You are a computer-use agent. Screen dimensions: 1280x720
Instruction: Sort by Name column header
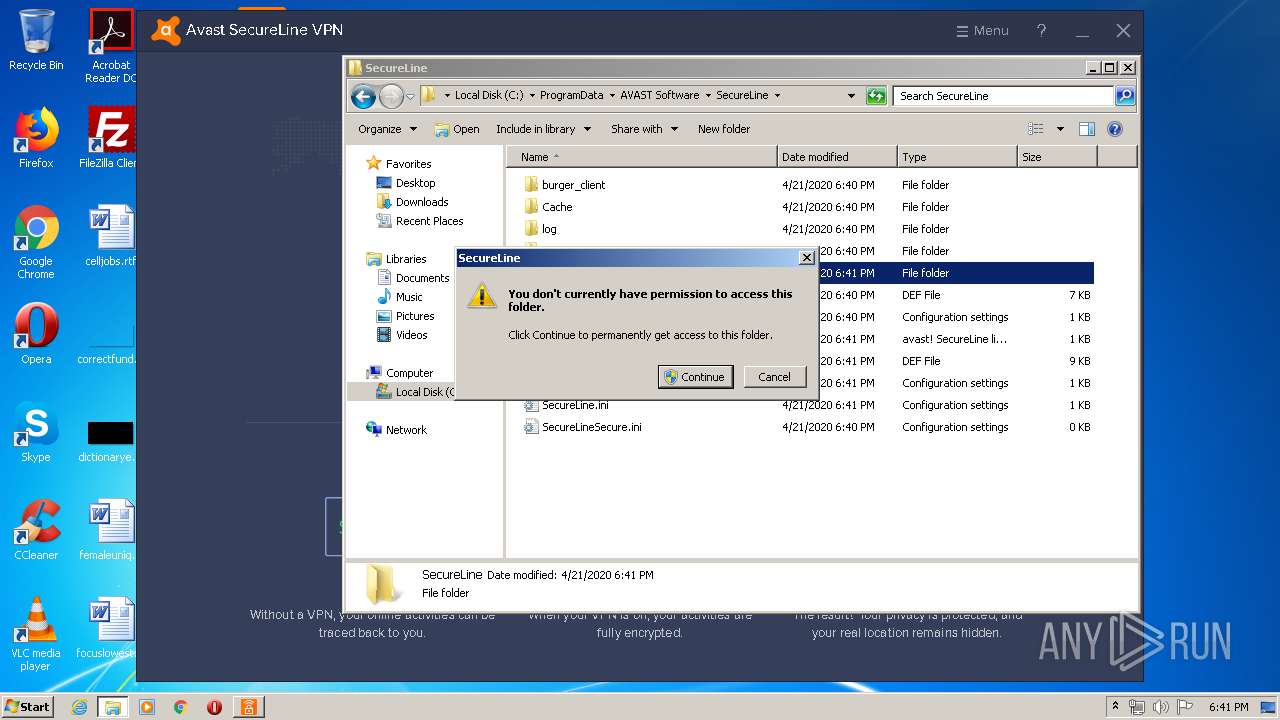(641, 157)
